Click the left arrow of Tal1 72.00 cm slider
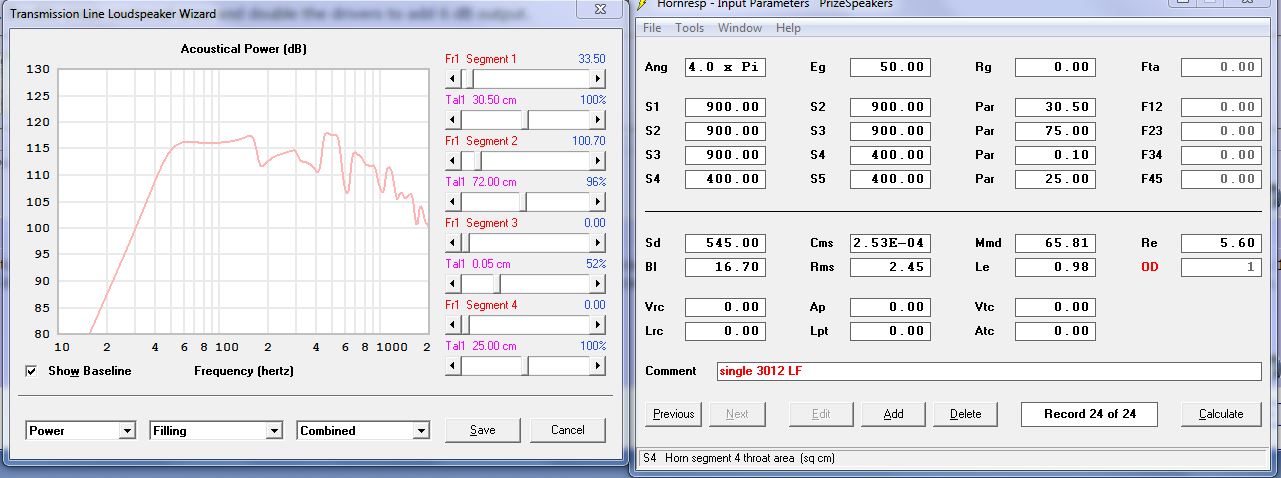Image resolution: width=1281 pixels, height=478 pixels. coord(452,201)
